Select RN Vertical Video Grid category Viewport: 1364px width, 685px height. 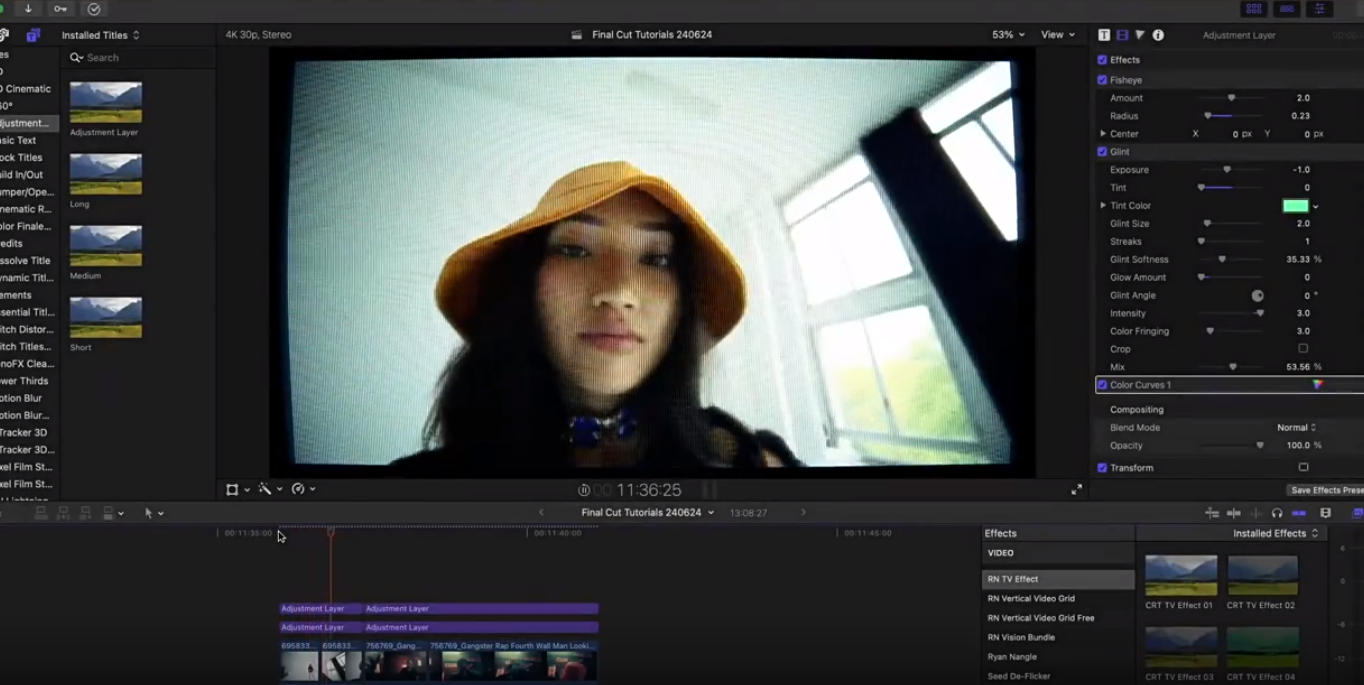pos(1031,599)
